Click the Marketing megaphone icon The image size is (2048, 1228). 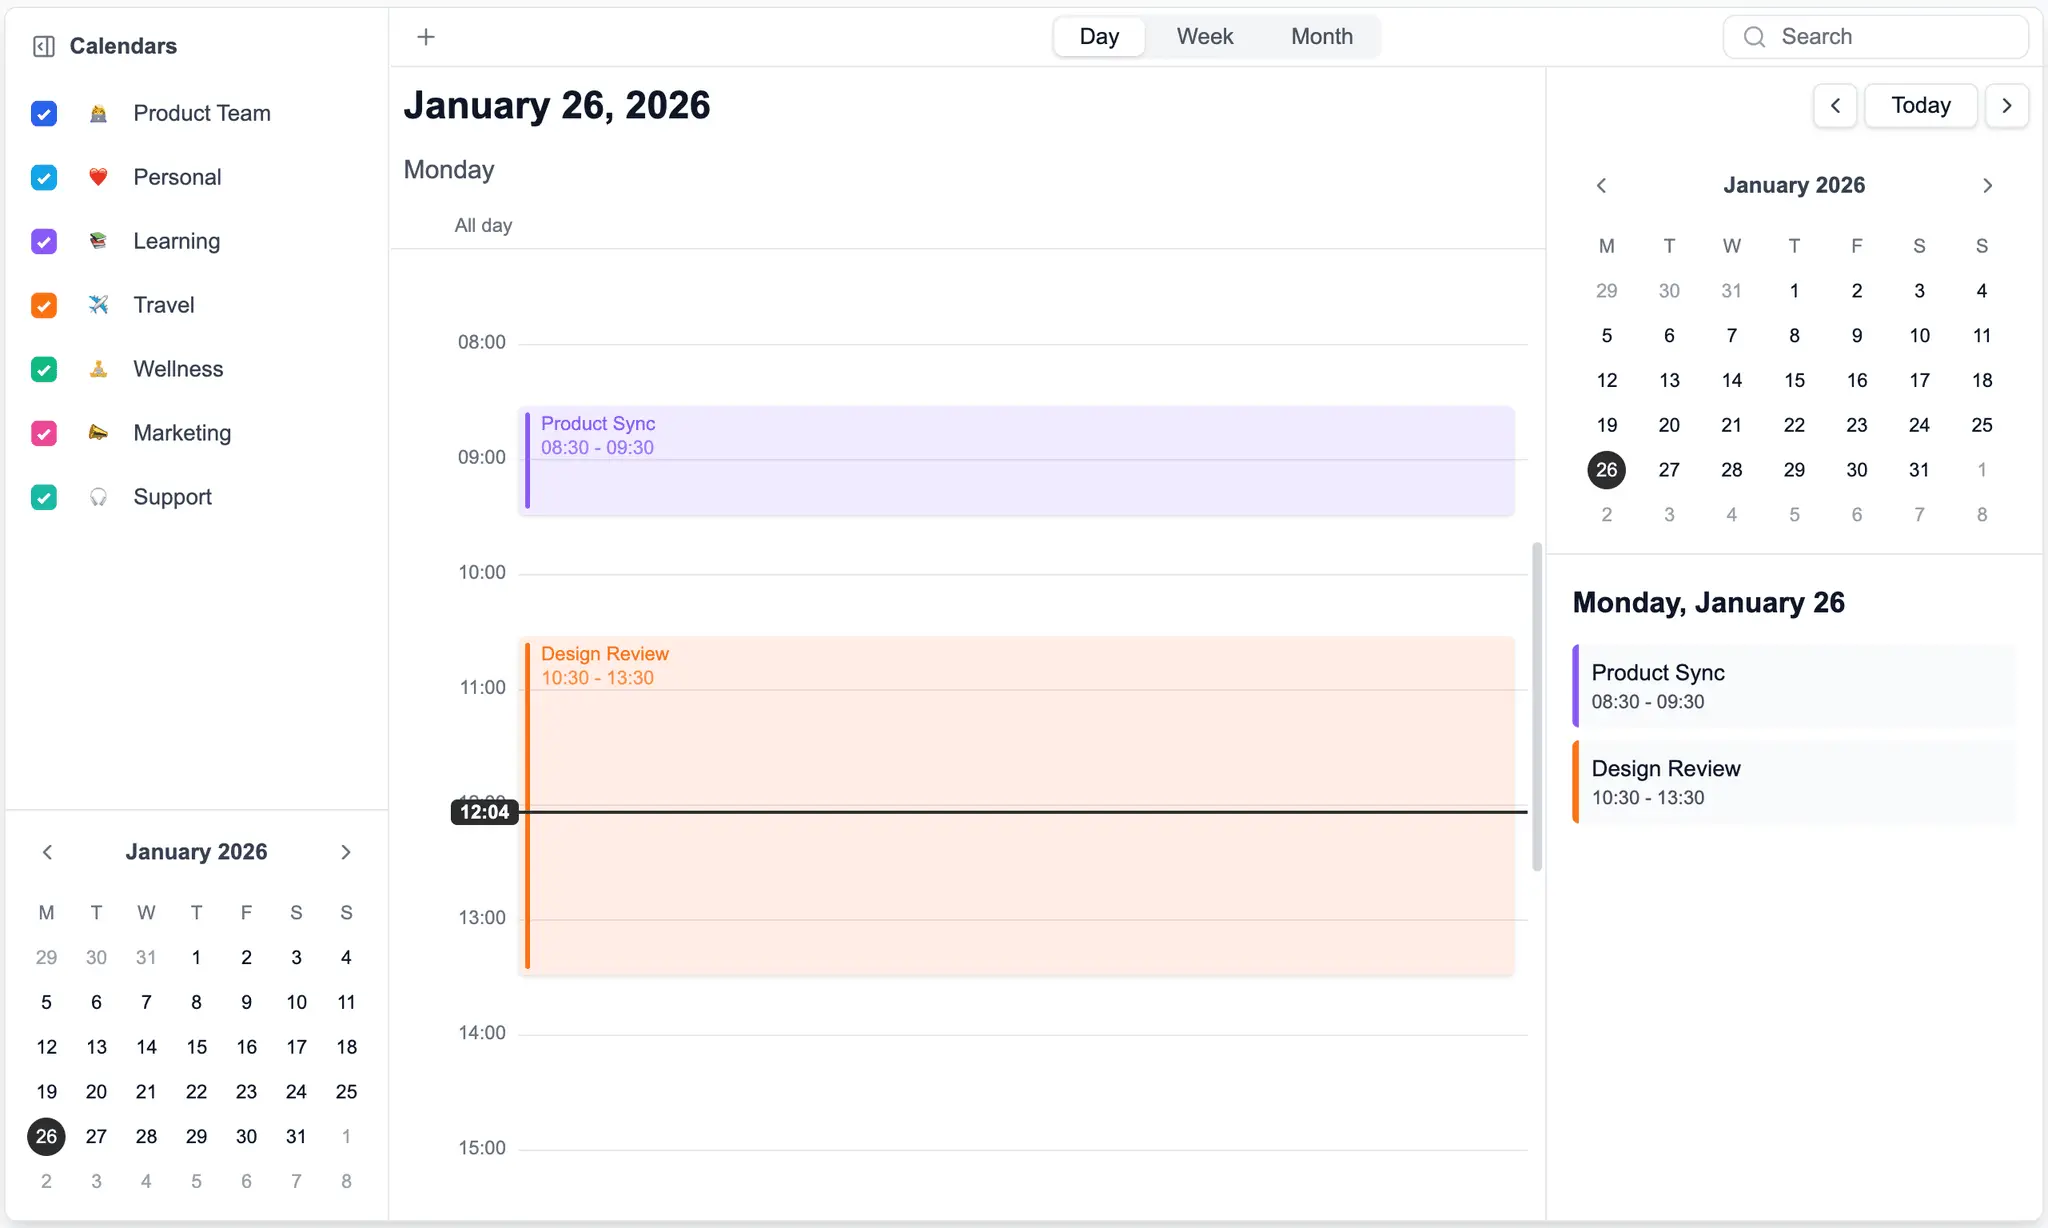click(x=98, y=433)
